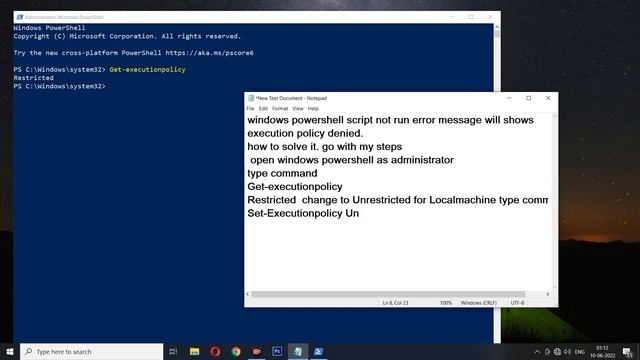Switch to the PowerShell taskbar icon
Screen dimensions: 640x360
[318, 351]
